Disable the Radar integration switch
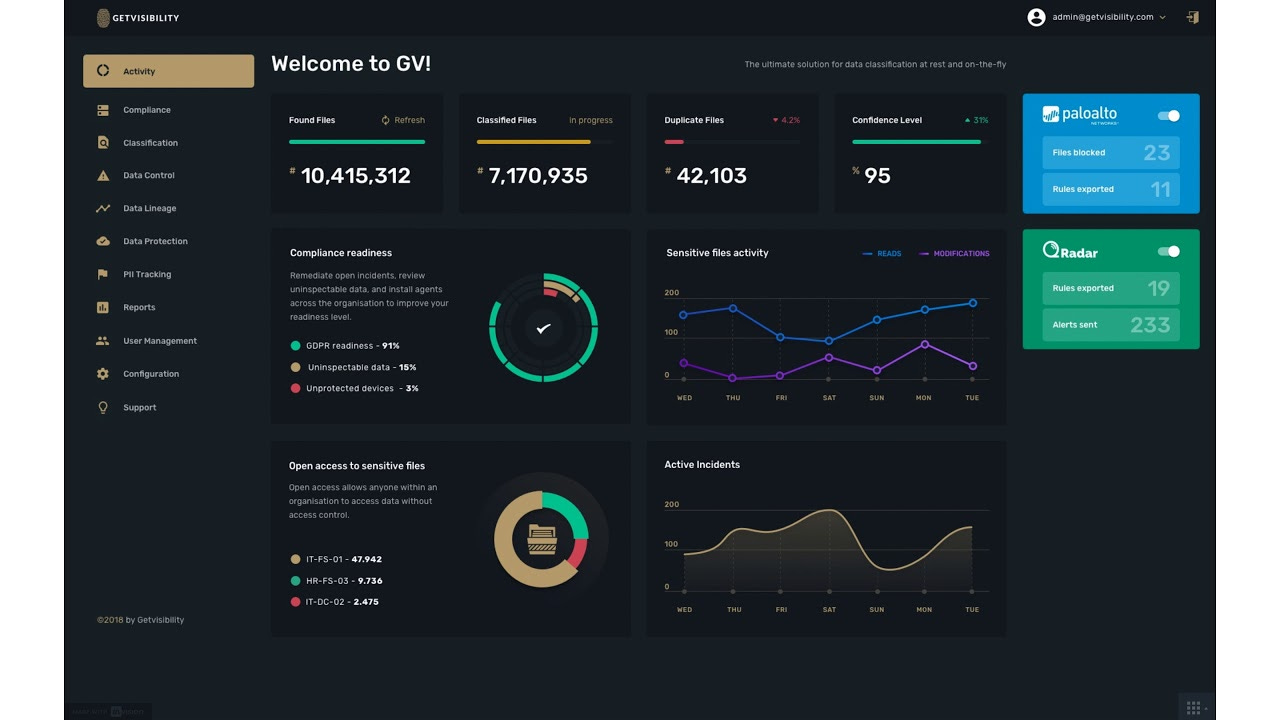 1167,251
